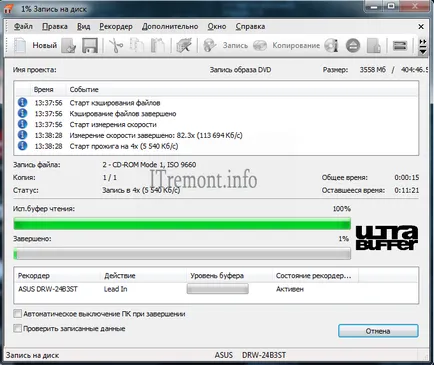
Task: Click log text Старт измерения скорости
Action: coord(113,124)
